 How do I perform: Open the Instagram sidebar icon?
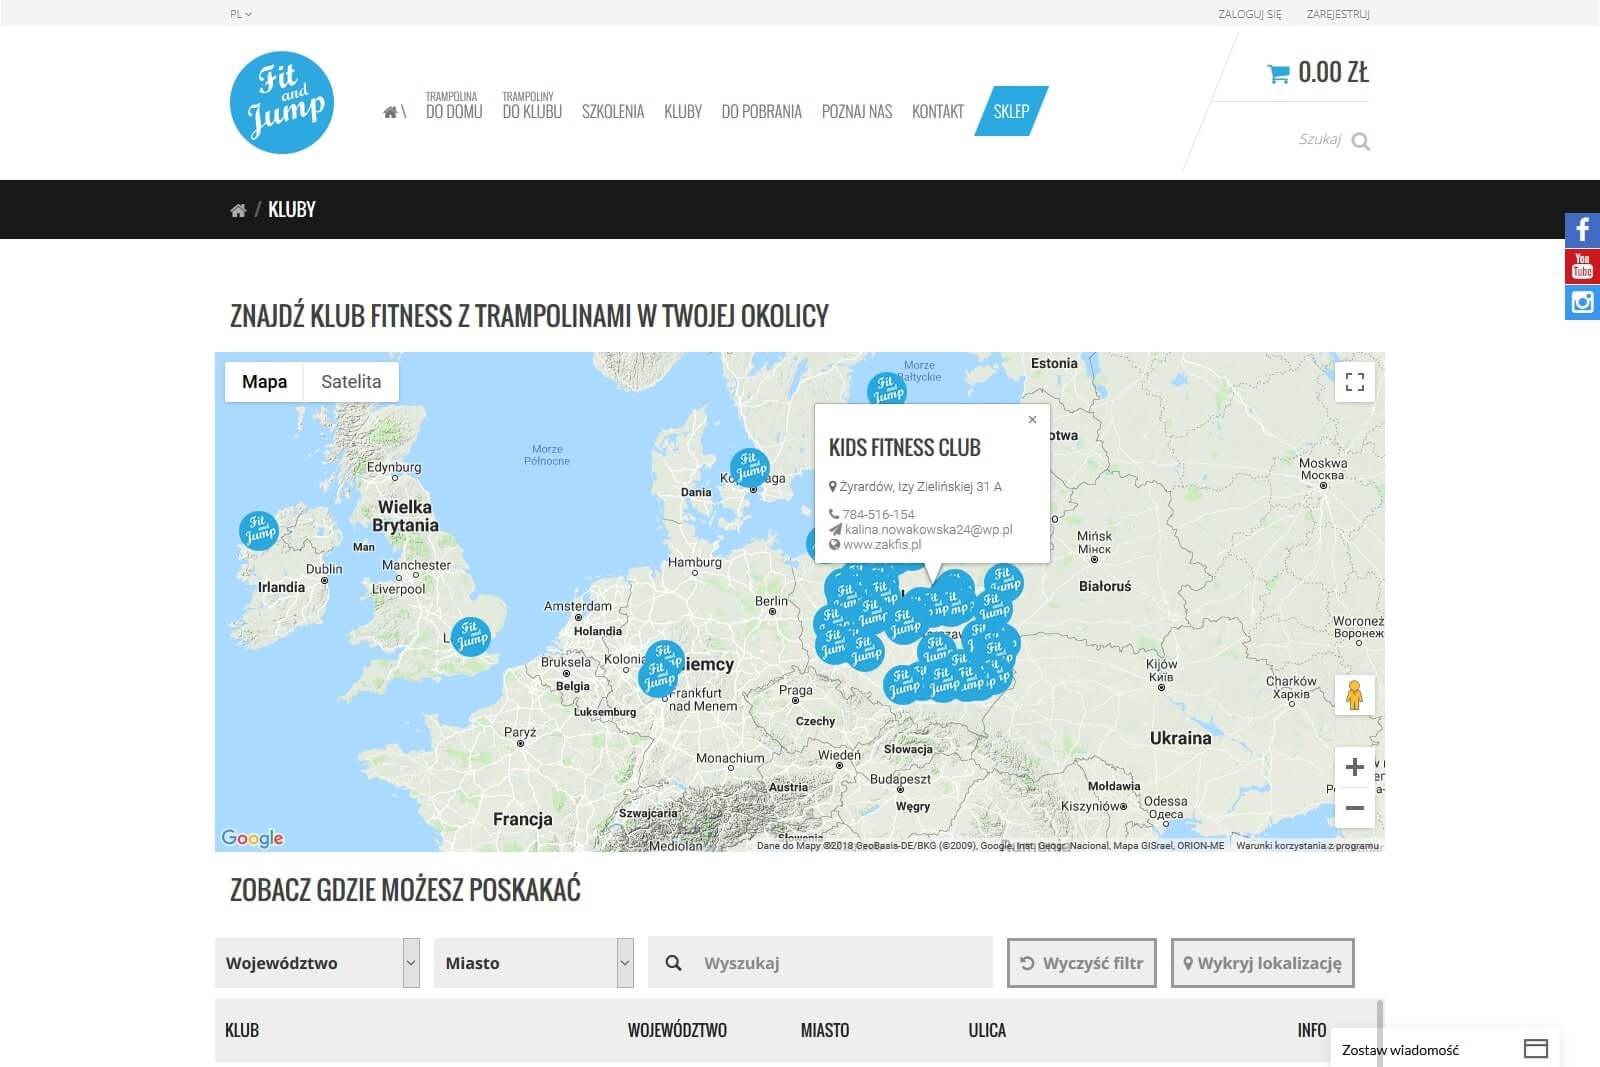click(1582, 302)
